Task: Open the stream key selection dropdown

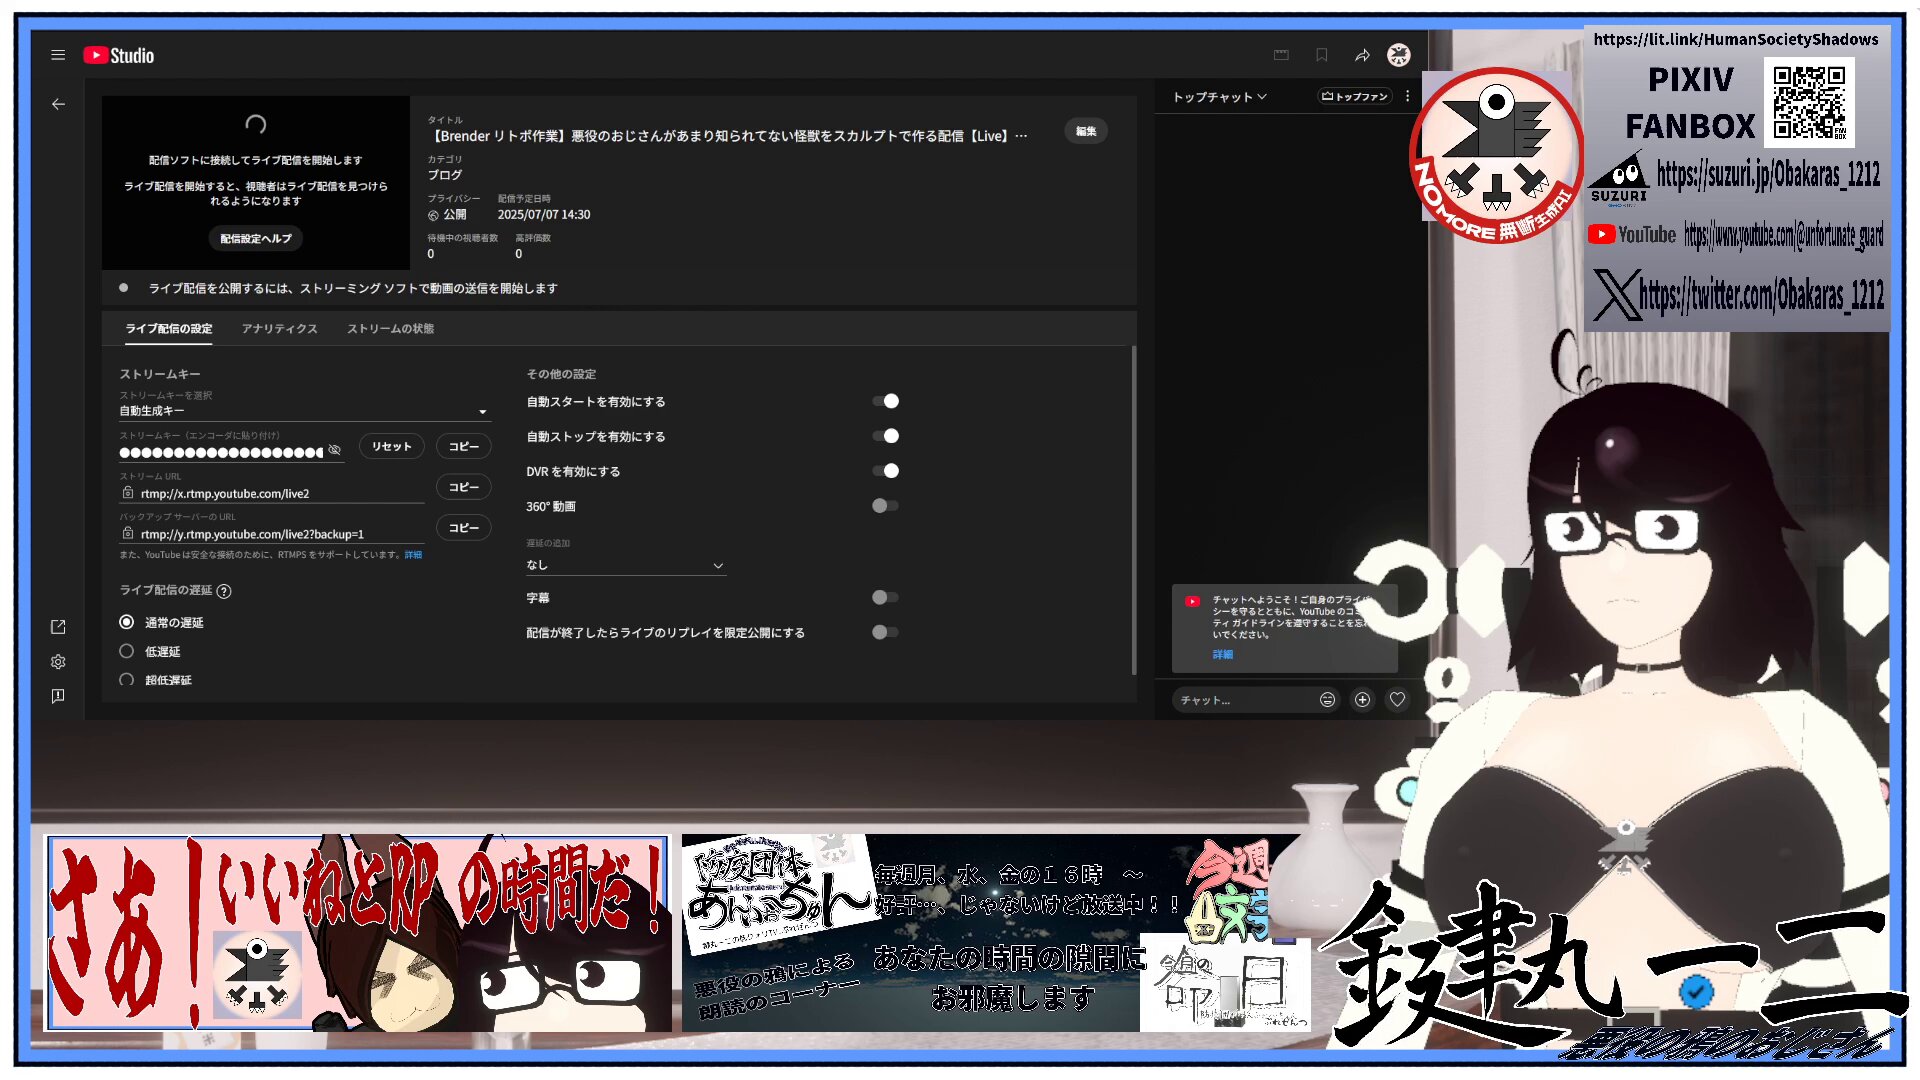Action: 304,411
